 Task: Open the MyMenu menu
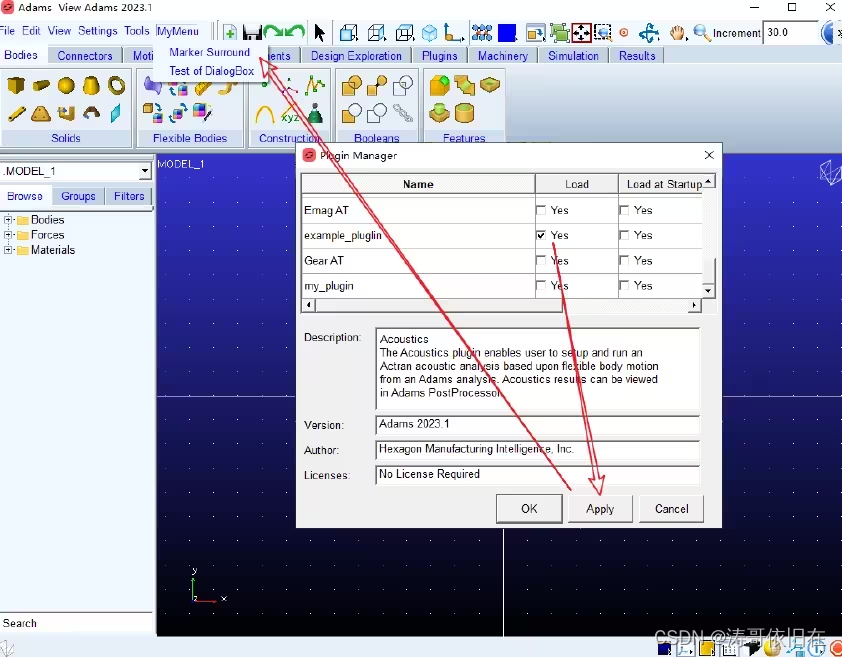(178, 31)
